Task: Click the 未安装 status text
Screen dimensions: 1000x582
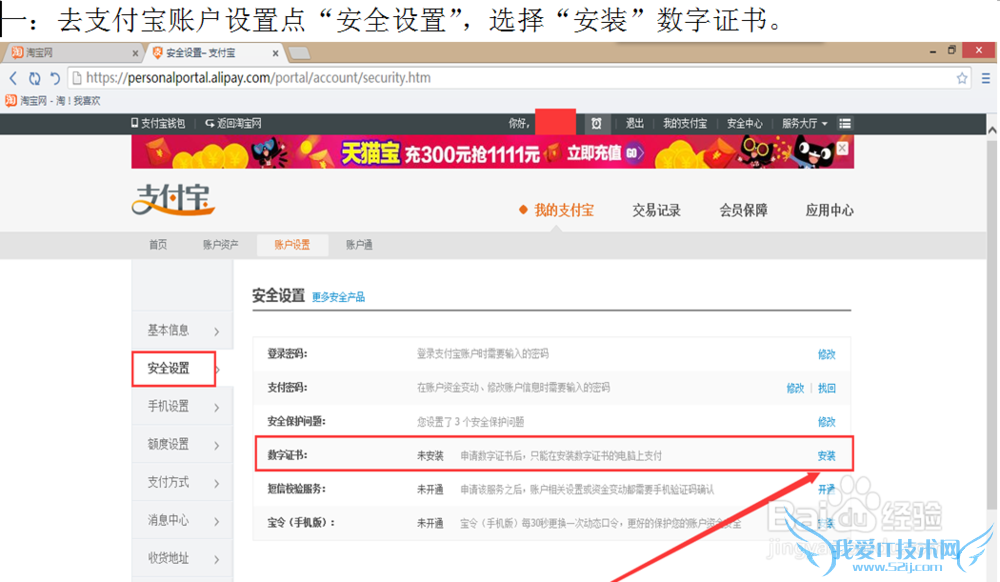Action: point(430,456)
